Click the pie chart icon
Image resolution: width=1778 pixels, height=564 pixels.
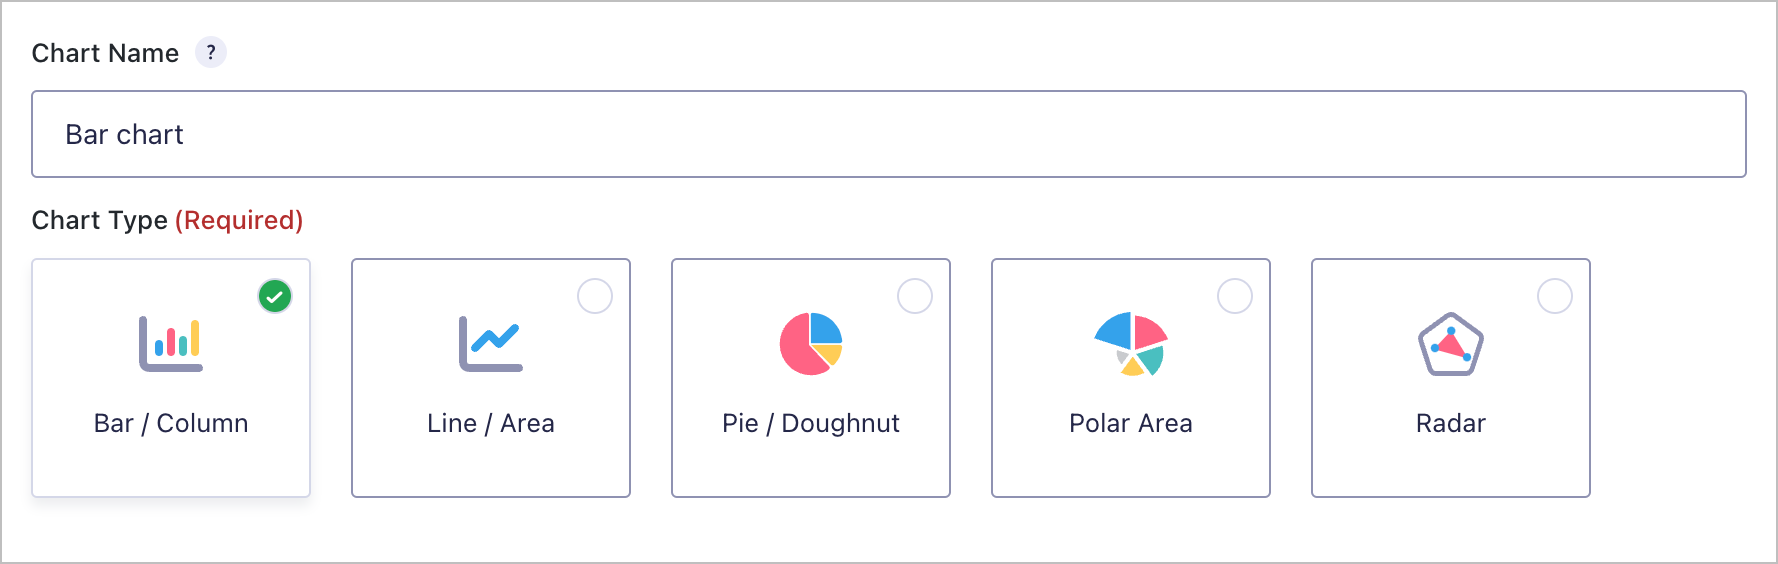pyautogui.click(x=811, y=343)
